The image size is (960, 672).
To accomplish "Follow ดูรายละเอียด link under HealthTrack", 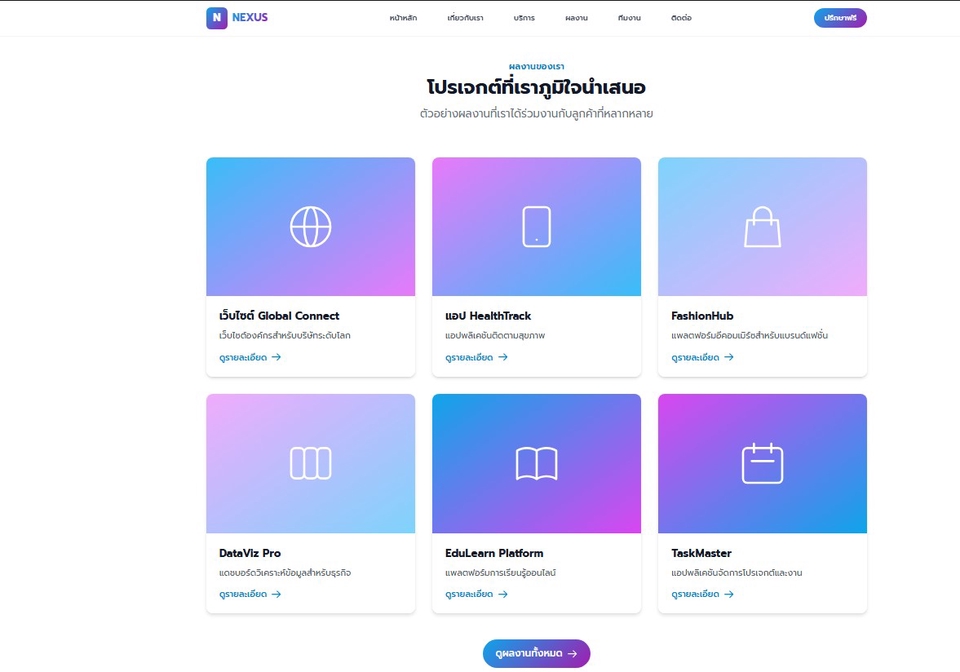I will click(x=476, y=357).
